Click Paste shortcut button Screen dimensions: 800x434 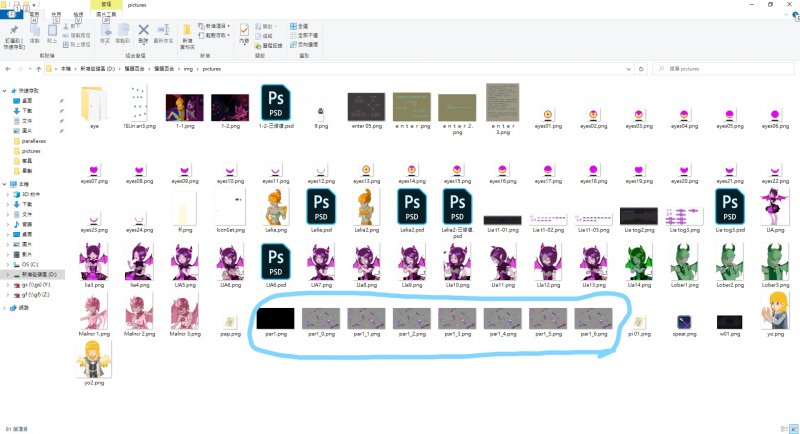click(77, 44)
